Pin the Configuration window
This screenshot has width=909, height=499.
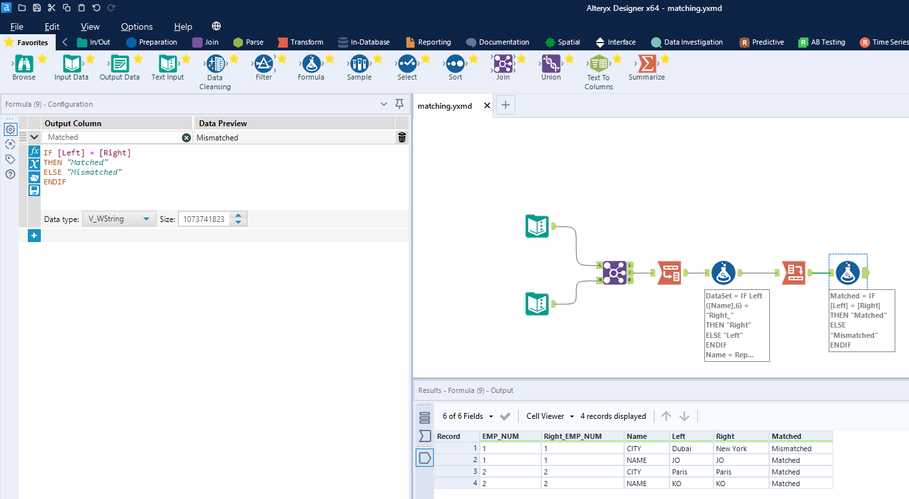tap(399, 104)
